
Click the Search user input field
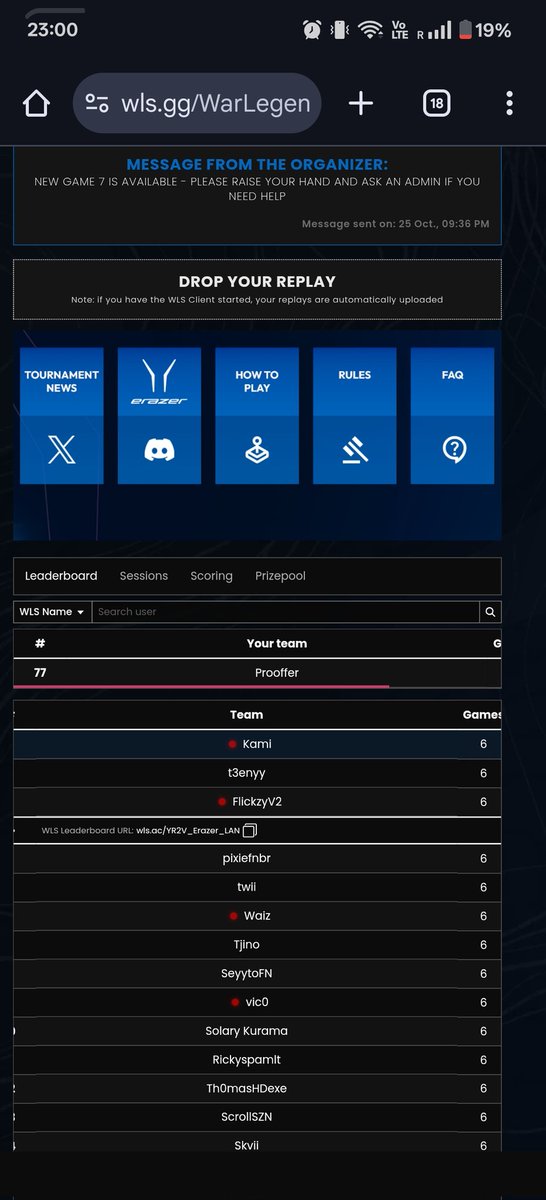click(x=285, y=612)
